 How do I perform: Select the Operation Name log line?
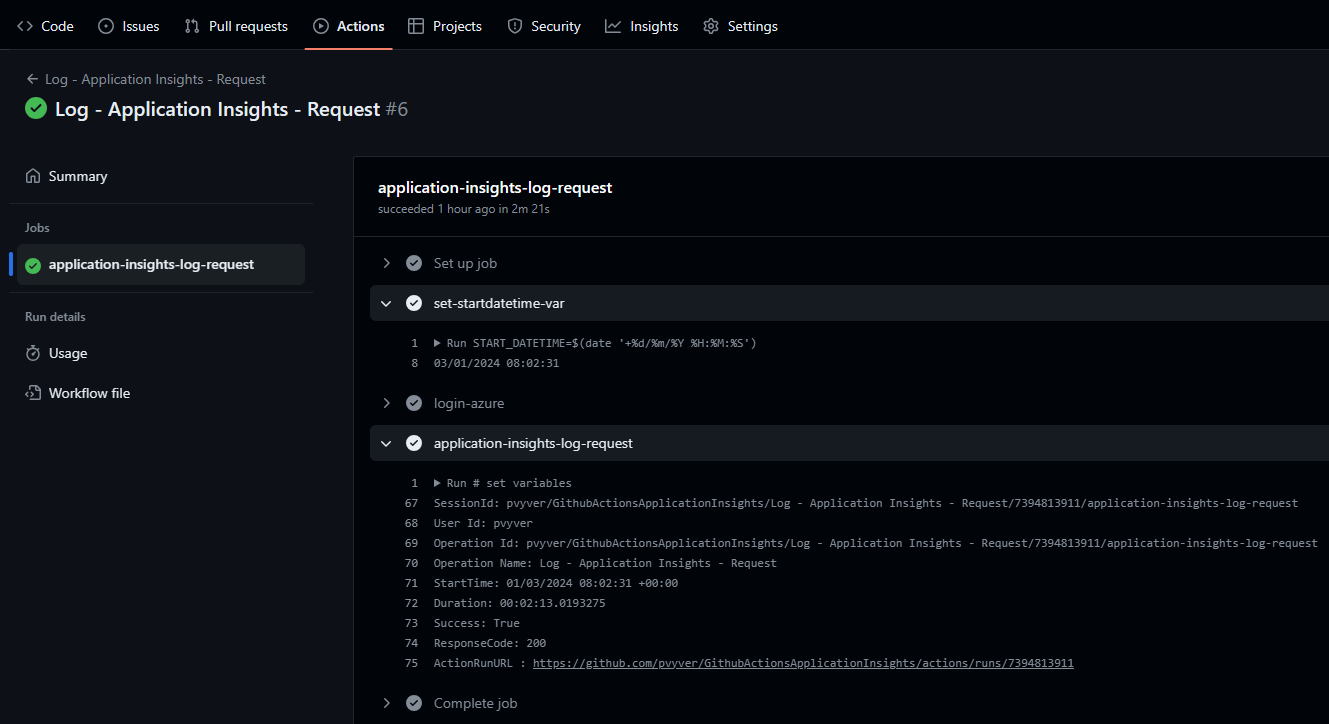tap(605, 563)
